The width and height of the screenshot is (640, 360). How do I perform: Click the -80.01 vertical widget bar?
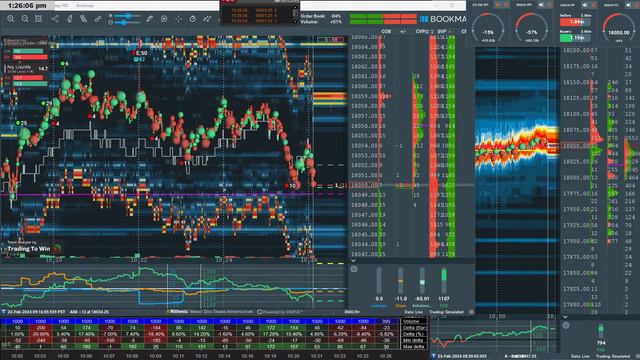(422, 280)
